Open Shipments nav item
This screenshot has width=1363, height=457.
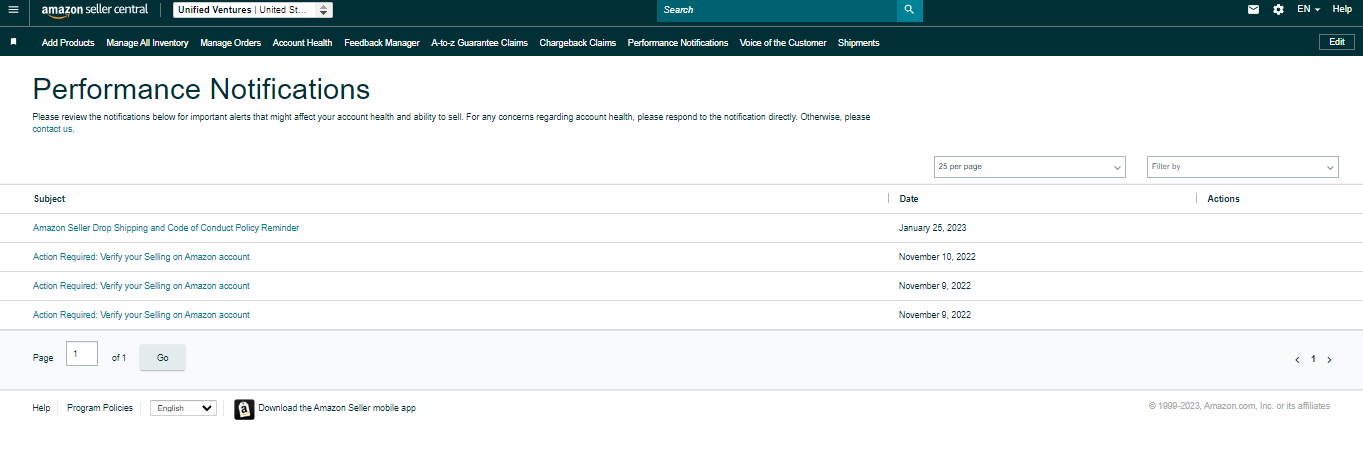(x=858, y=43)
